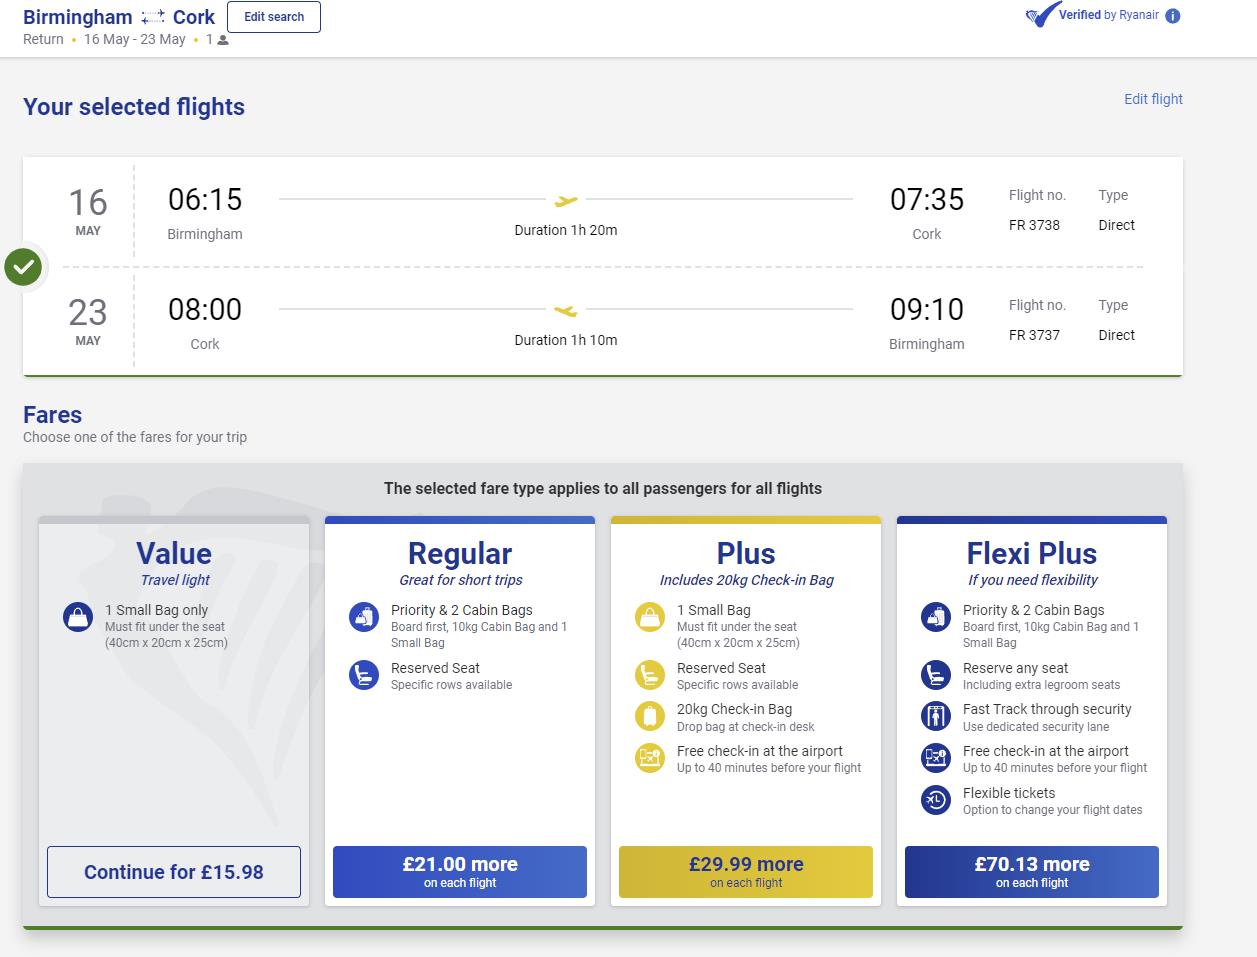Click the return flight plane icon

[566, 310]
